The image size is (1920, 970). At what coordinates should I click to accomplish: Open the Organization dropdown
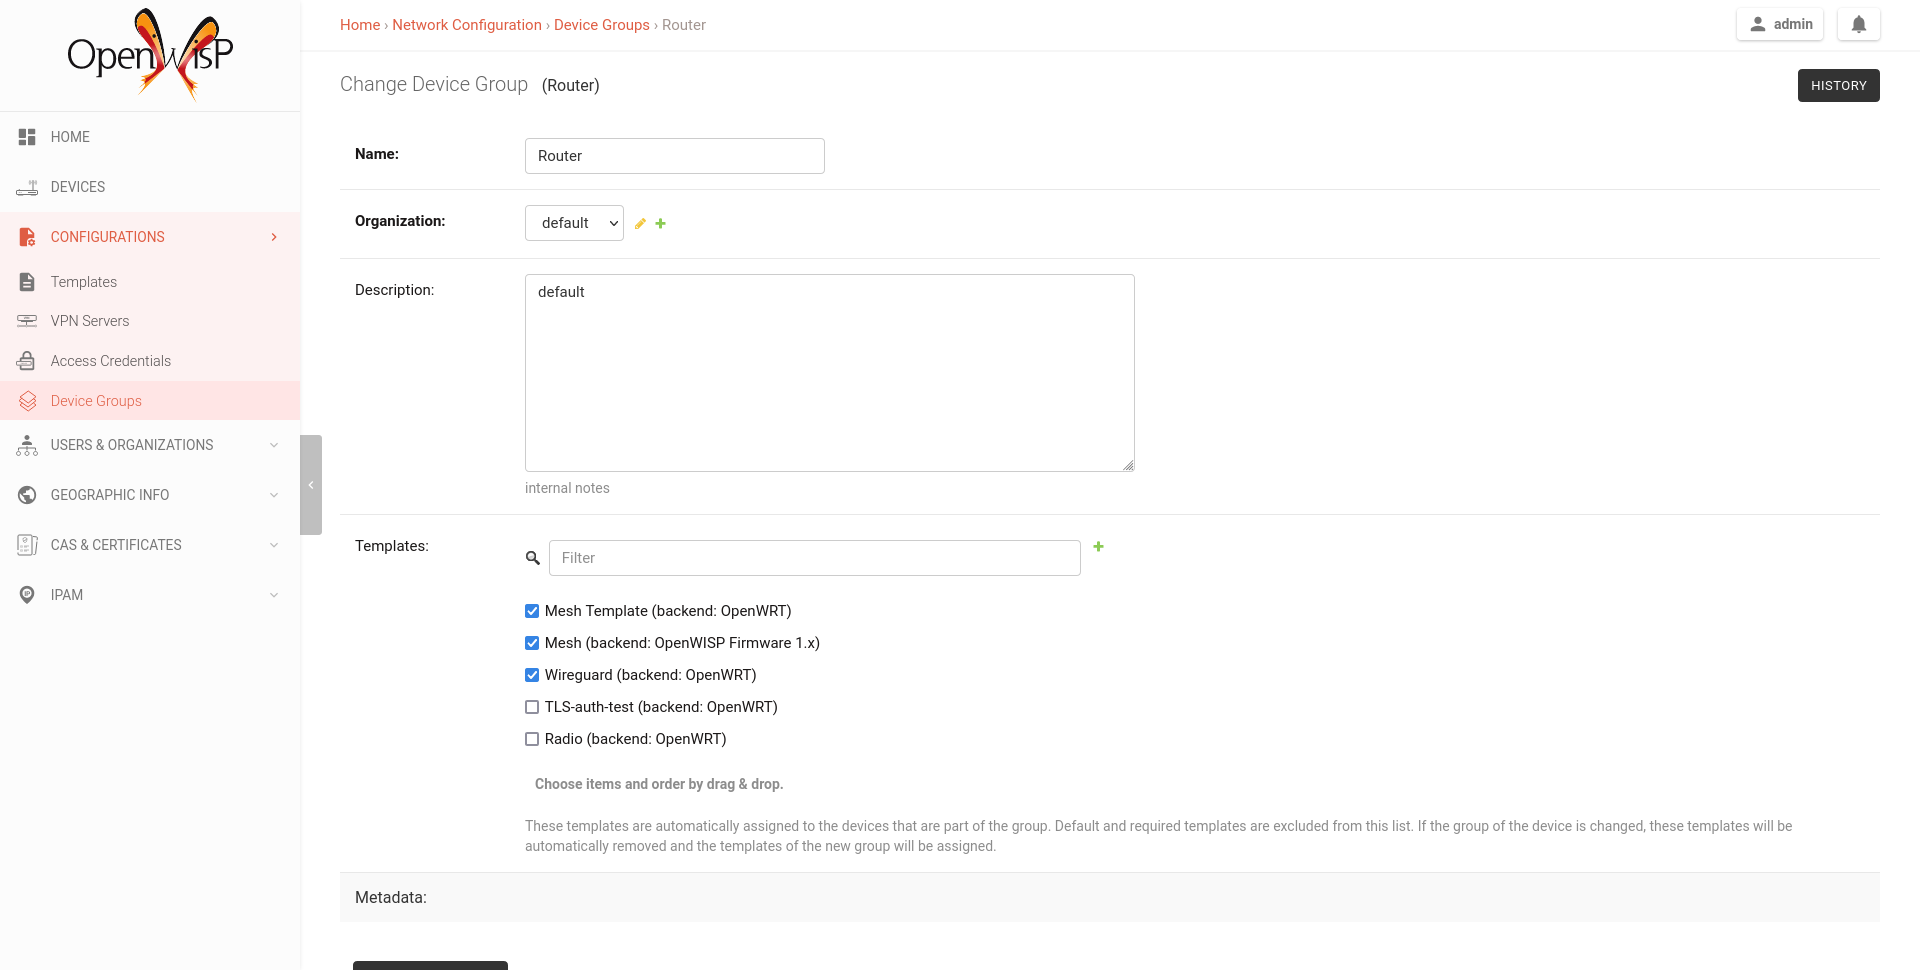click(x=574, y=223)
